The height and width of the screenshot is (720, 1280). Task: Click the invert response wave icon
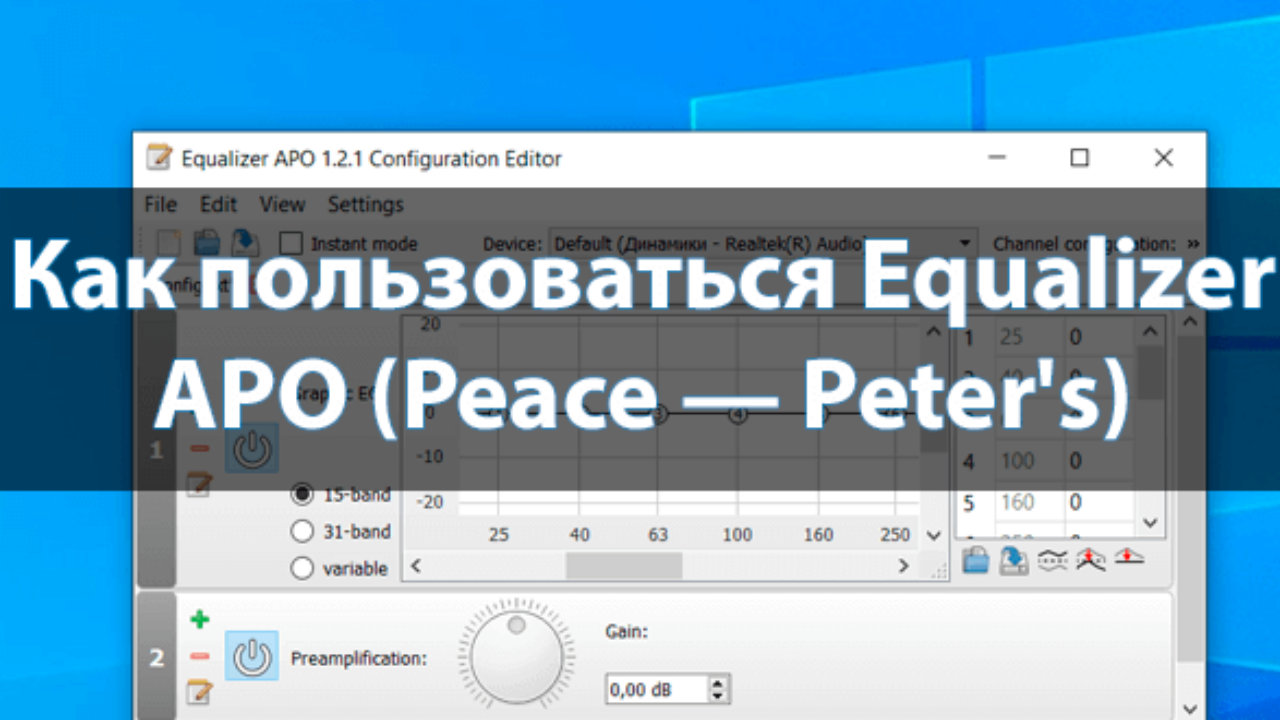point(1052,561)
